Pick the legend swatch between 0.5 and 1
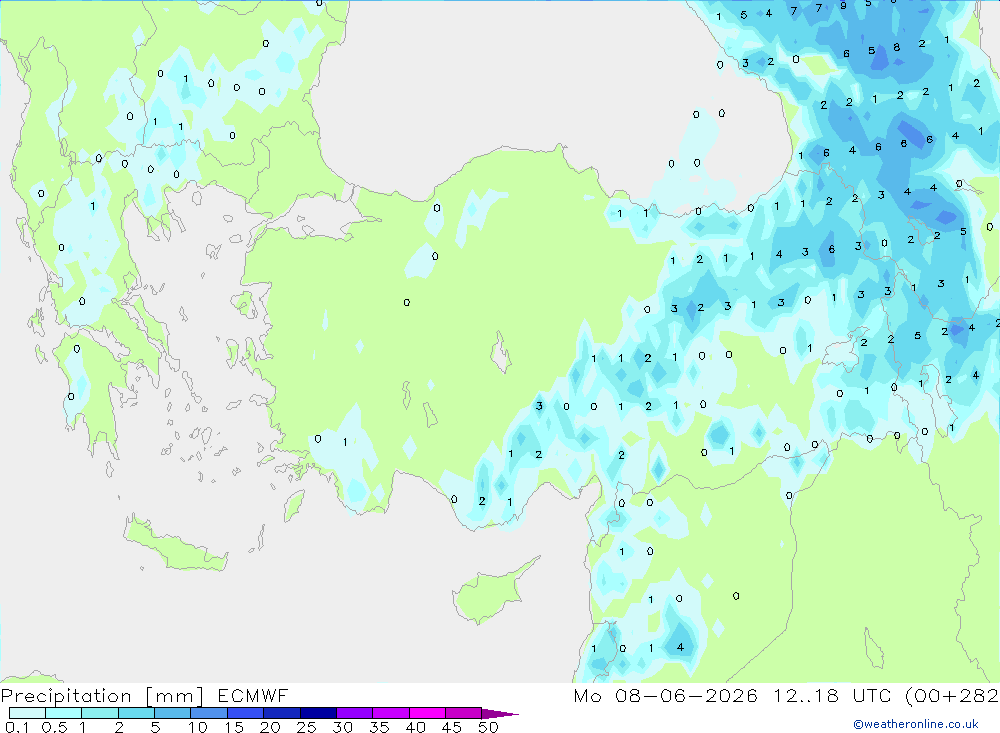 [x=63, y=713]
